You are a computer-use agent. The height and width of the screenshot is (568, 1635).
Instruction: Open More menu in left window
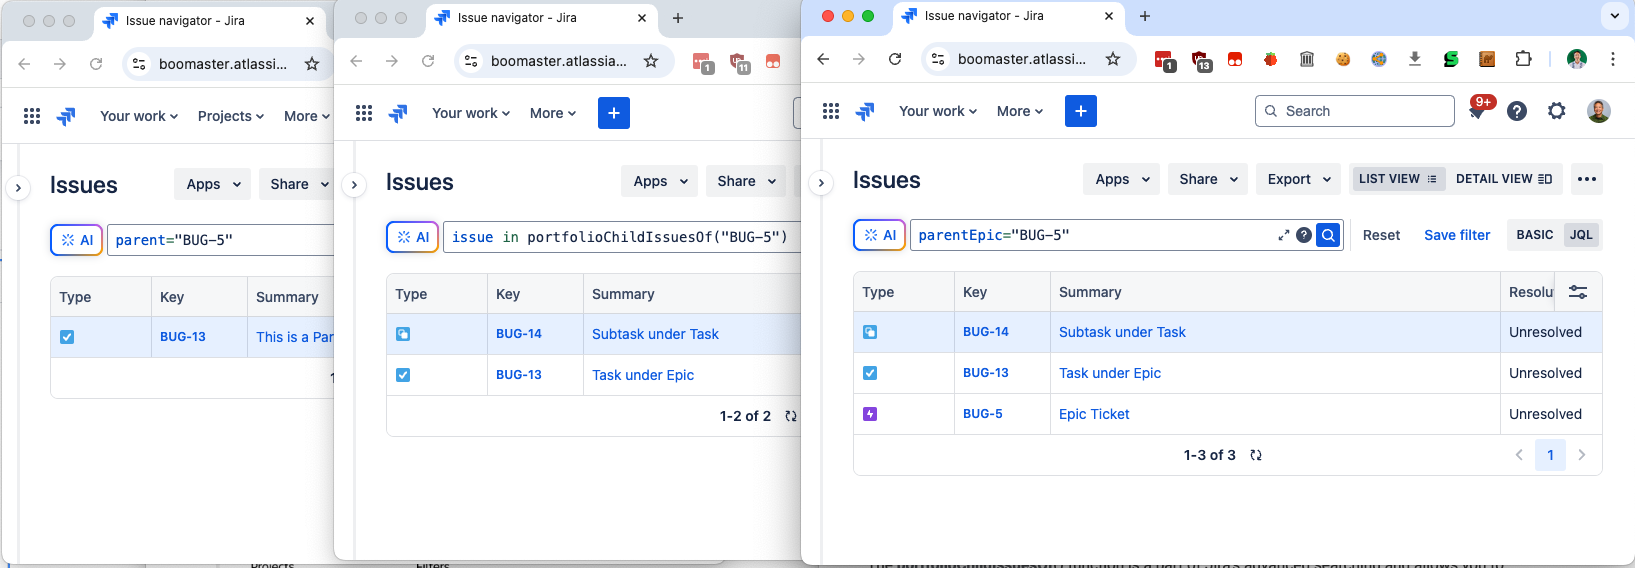pos(306,116)
